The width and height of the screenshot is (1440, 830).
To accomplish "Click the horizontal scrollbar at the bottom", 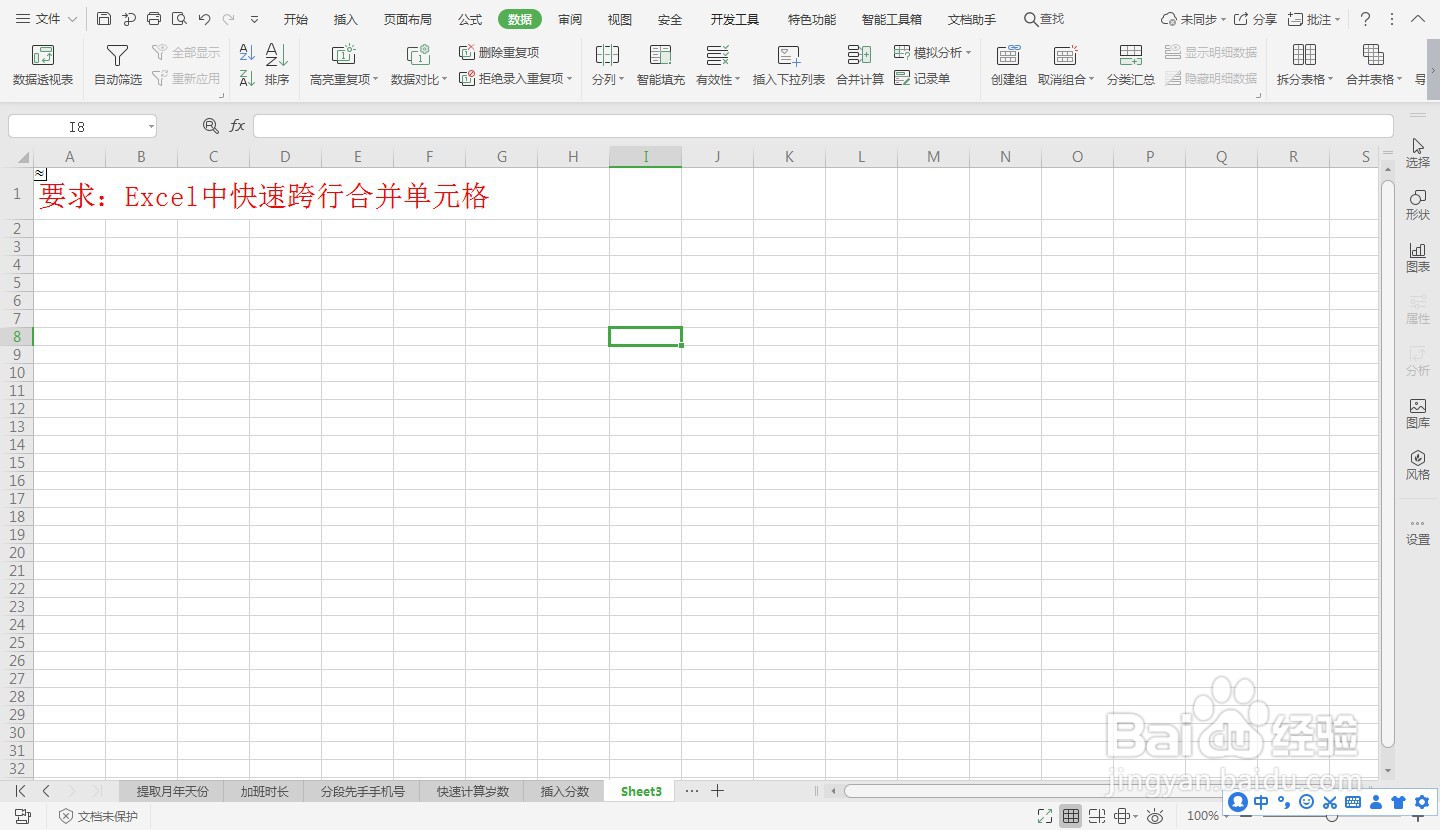I will [x=1108, y=791].
